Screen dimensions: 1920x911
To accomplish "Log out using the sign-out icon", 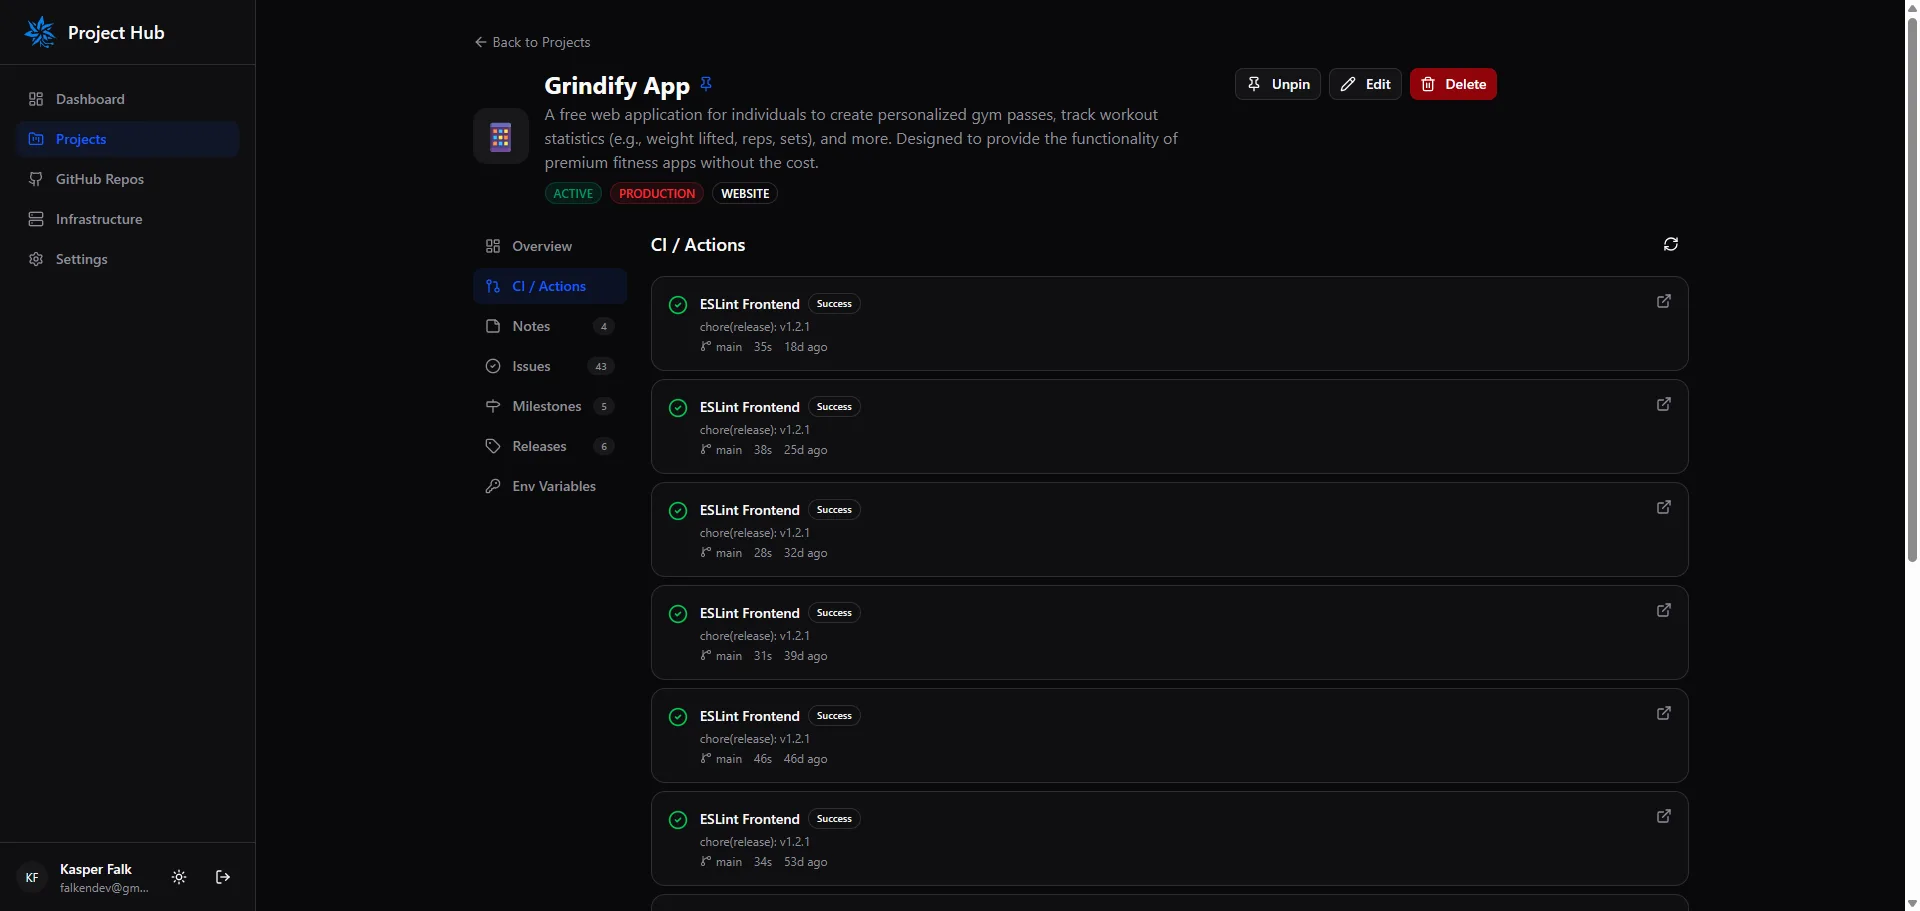I will coord(223,877).
